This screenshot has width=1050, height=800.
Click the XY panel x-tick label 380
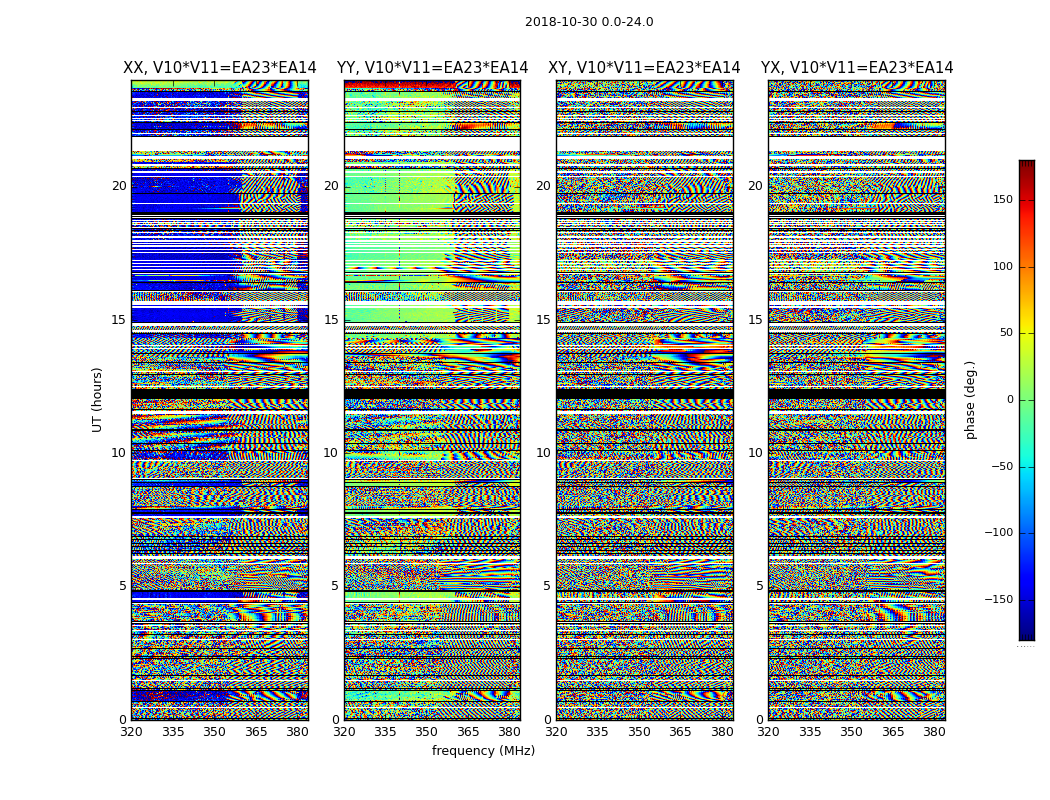[722, 732]
